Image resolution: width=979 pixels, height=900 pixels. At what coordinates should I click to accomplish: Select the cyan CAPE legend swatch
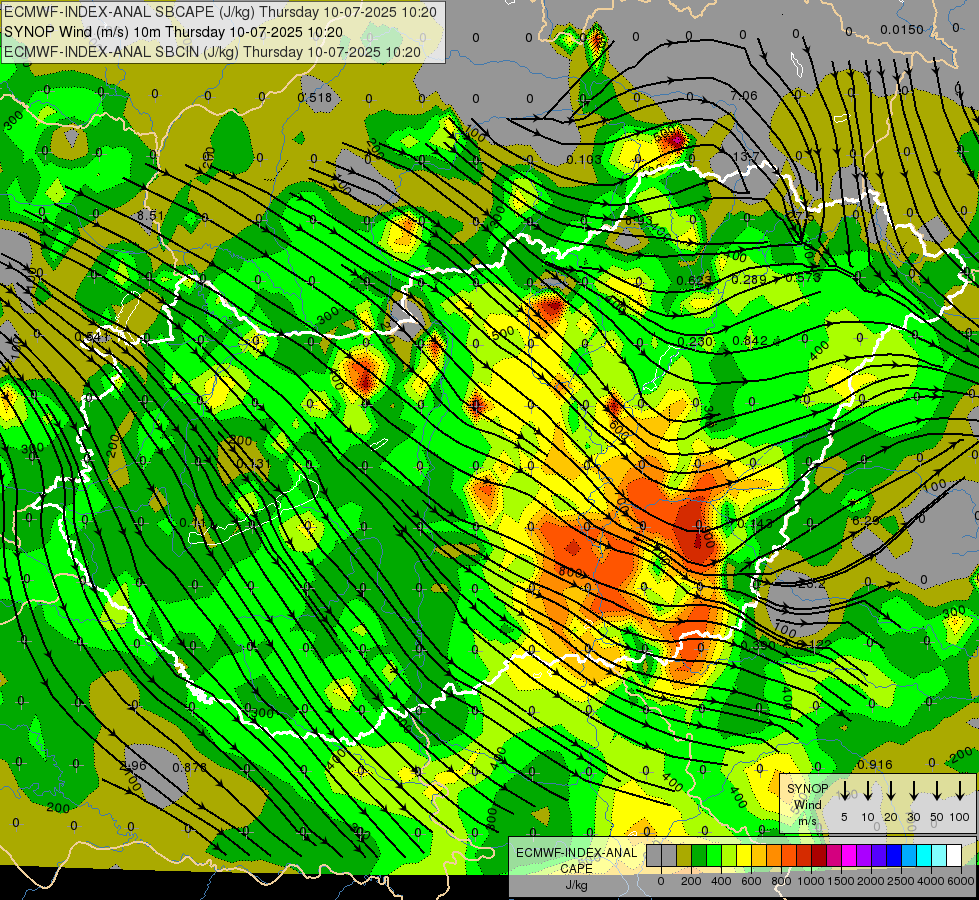pos(924,855)
